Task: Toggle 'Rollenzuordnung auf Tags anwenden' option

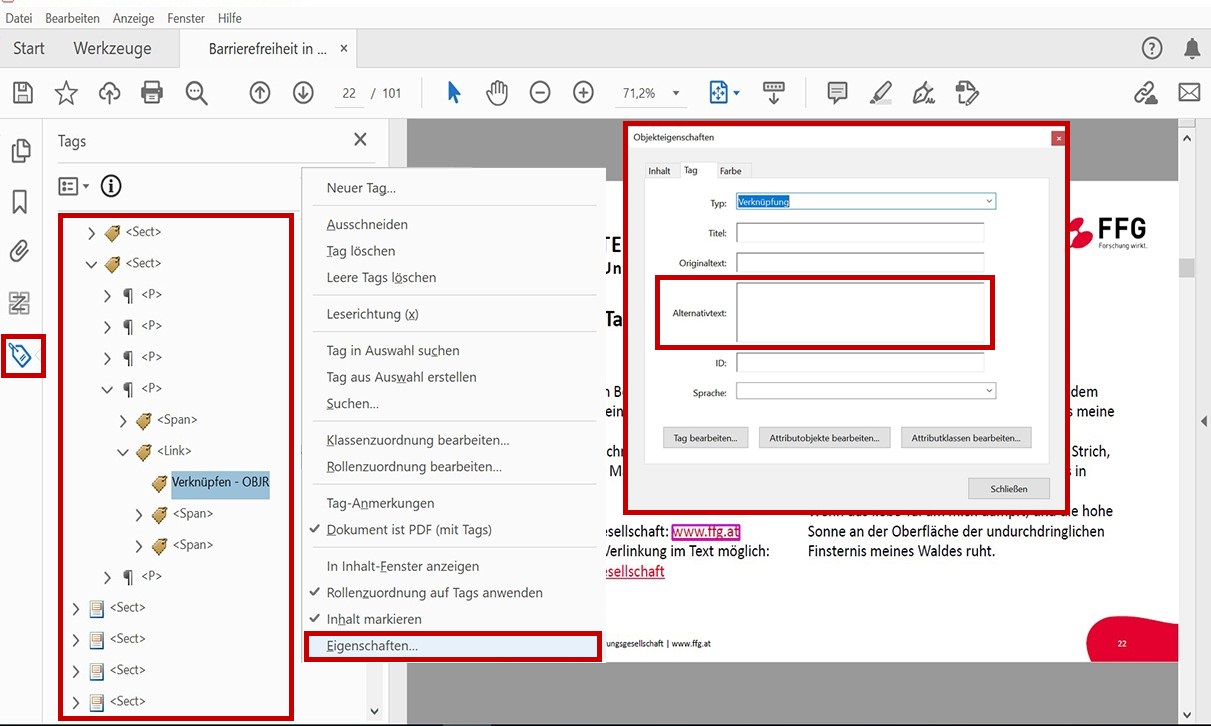Action: 434,592
